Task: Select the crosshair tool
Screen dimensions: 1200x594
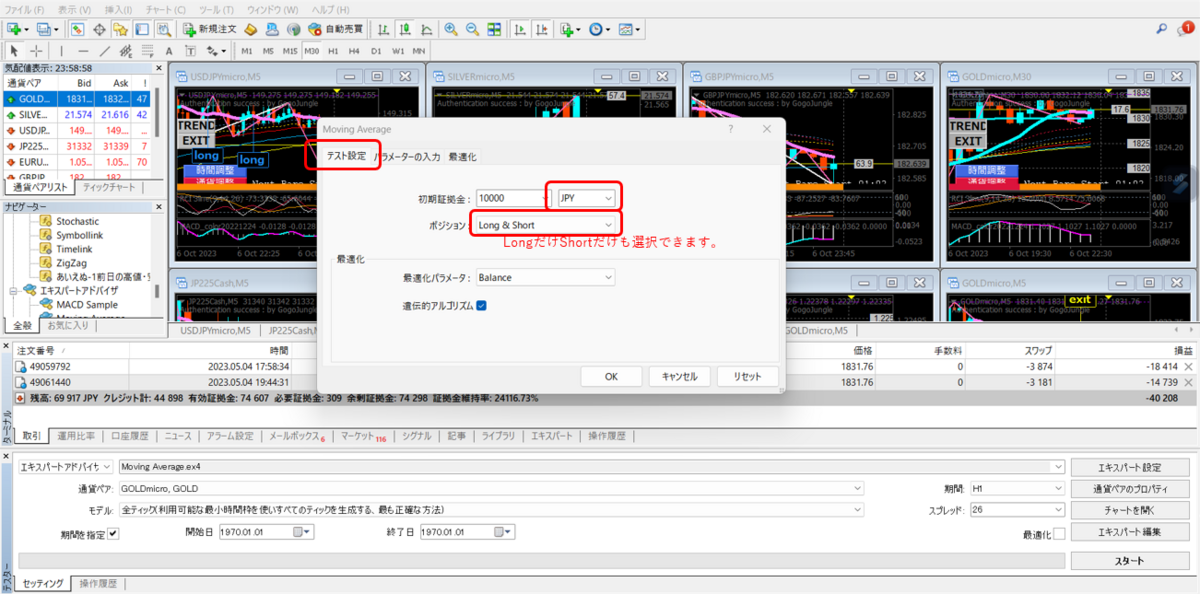Action: [x=36, y=50]
